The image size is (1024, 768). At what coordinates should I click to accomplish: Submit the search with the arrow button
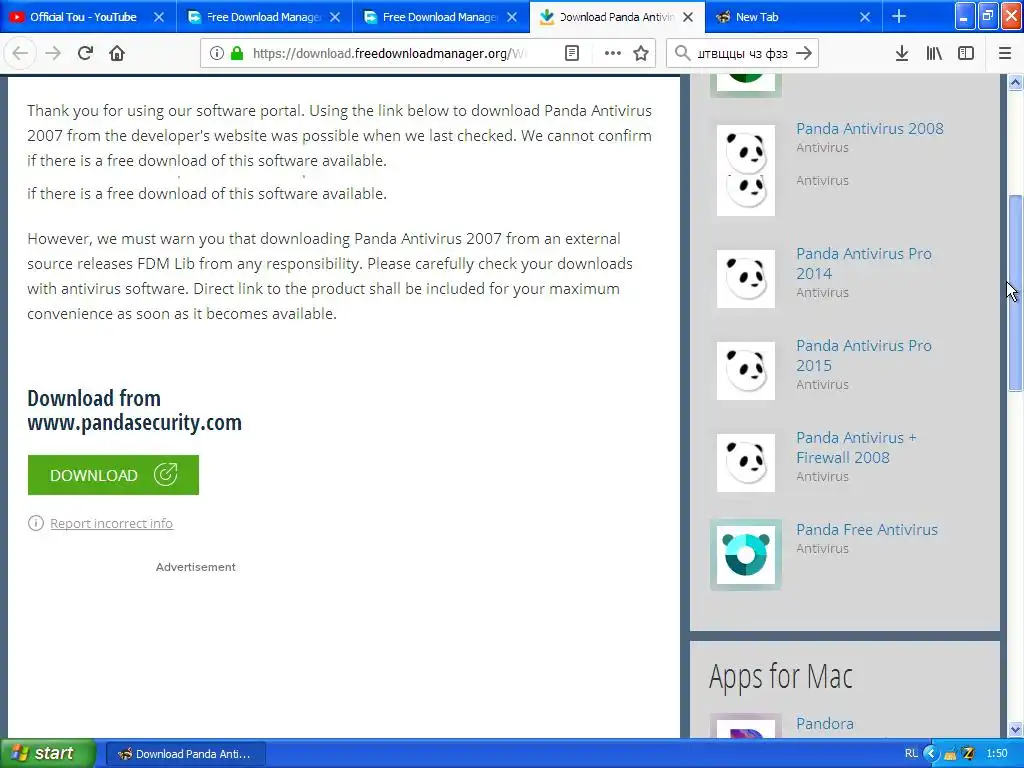tap(805, 54)
